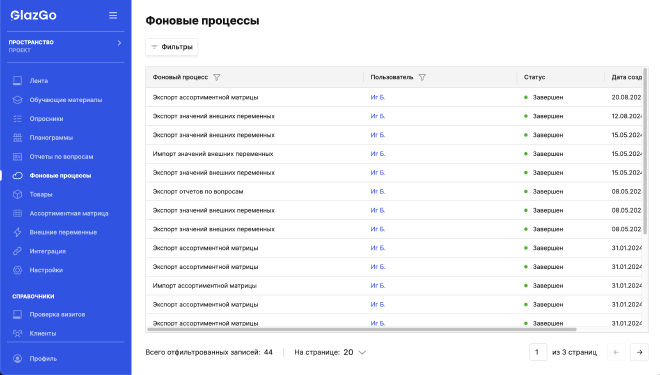Click the Интеграция link icon
Image resolution: width=660 pixels, height=375 pixels.
coord(17,251)
